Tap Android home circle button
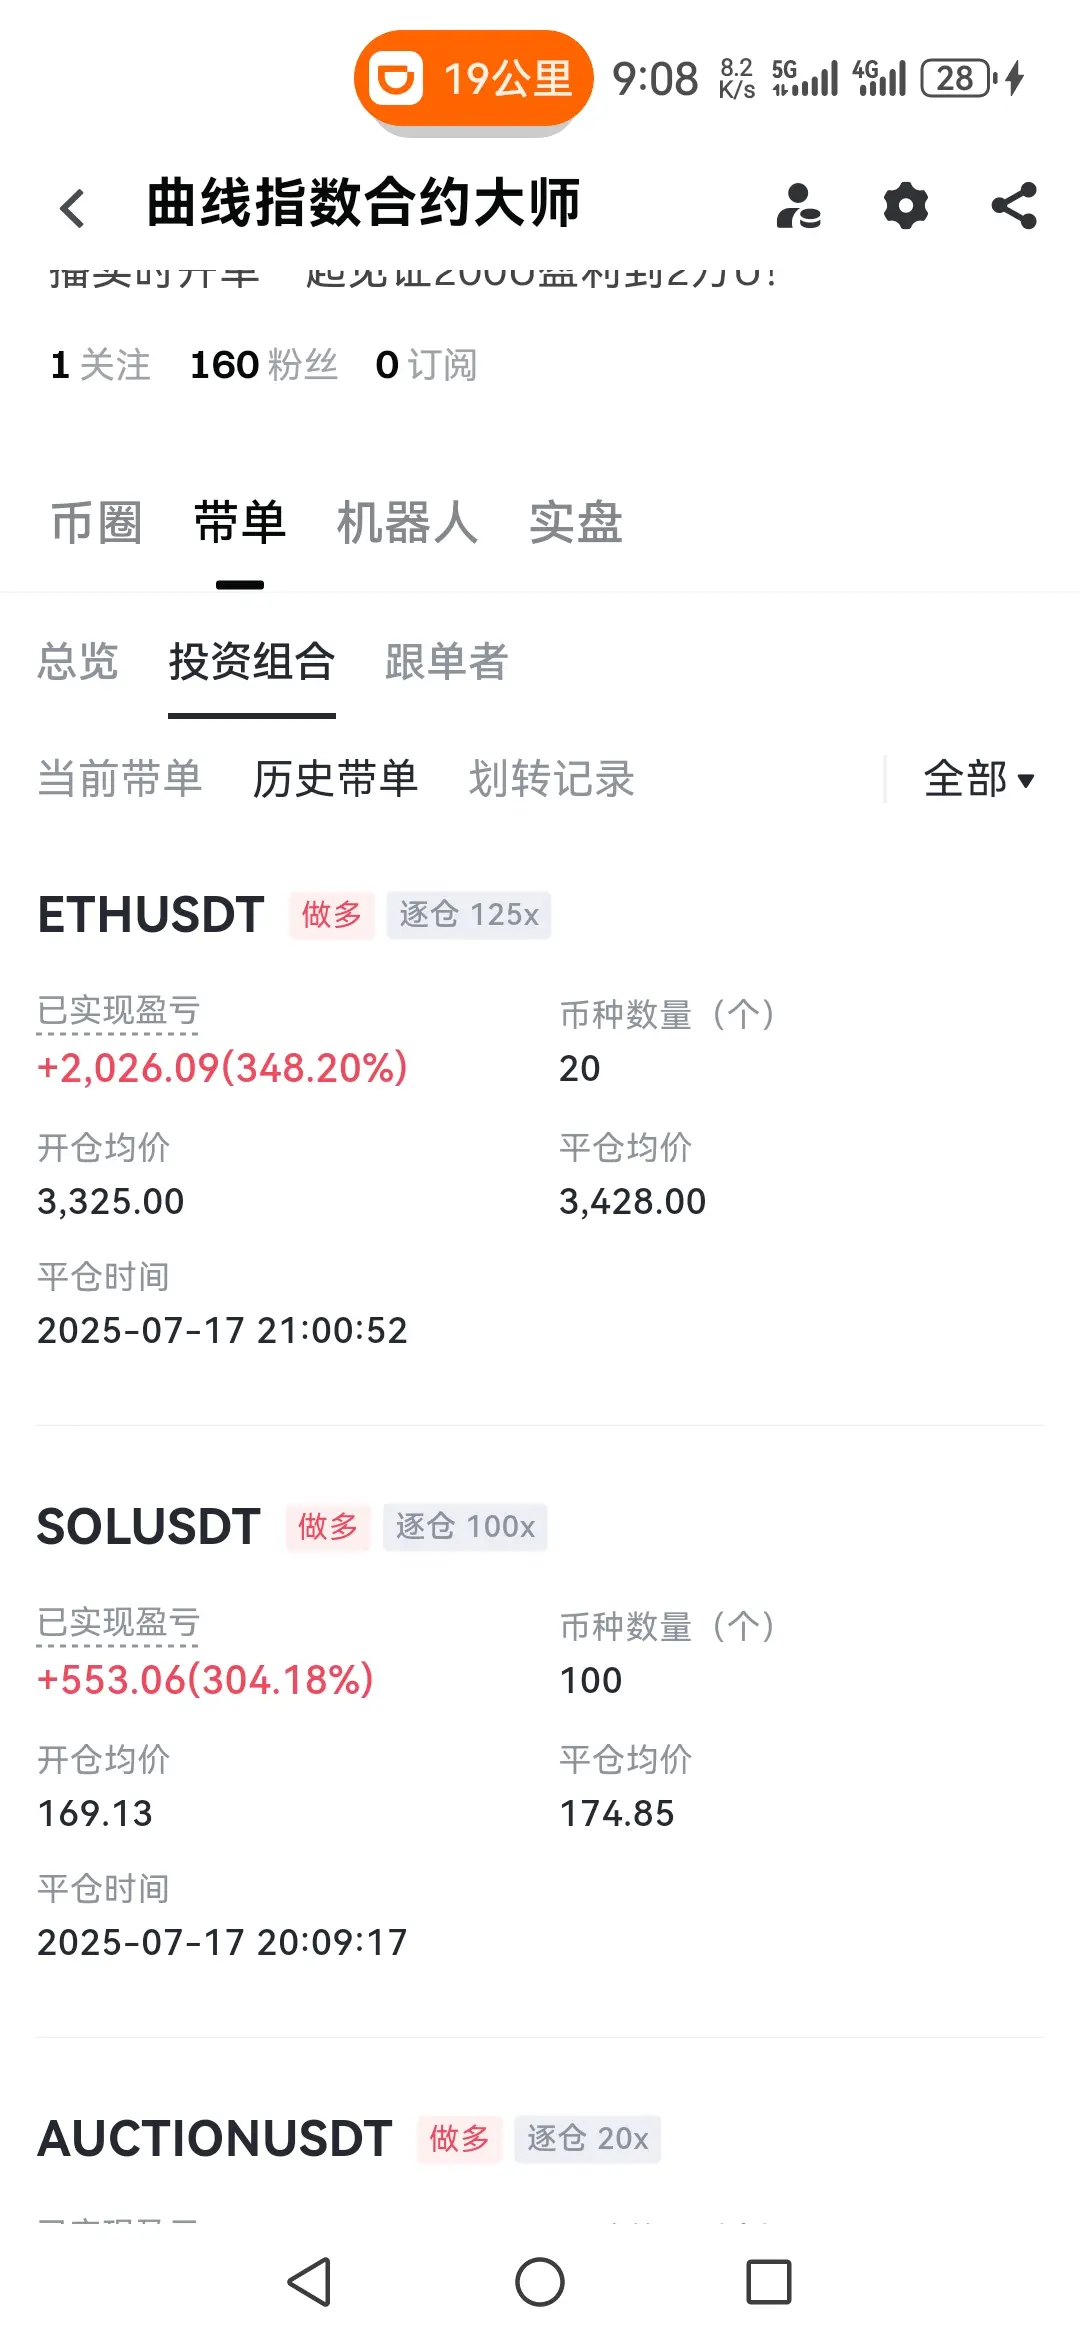Screen dimensions: 1080x2340 pyautogui.click(x=540, y=2282)
